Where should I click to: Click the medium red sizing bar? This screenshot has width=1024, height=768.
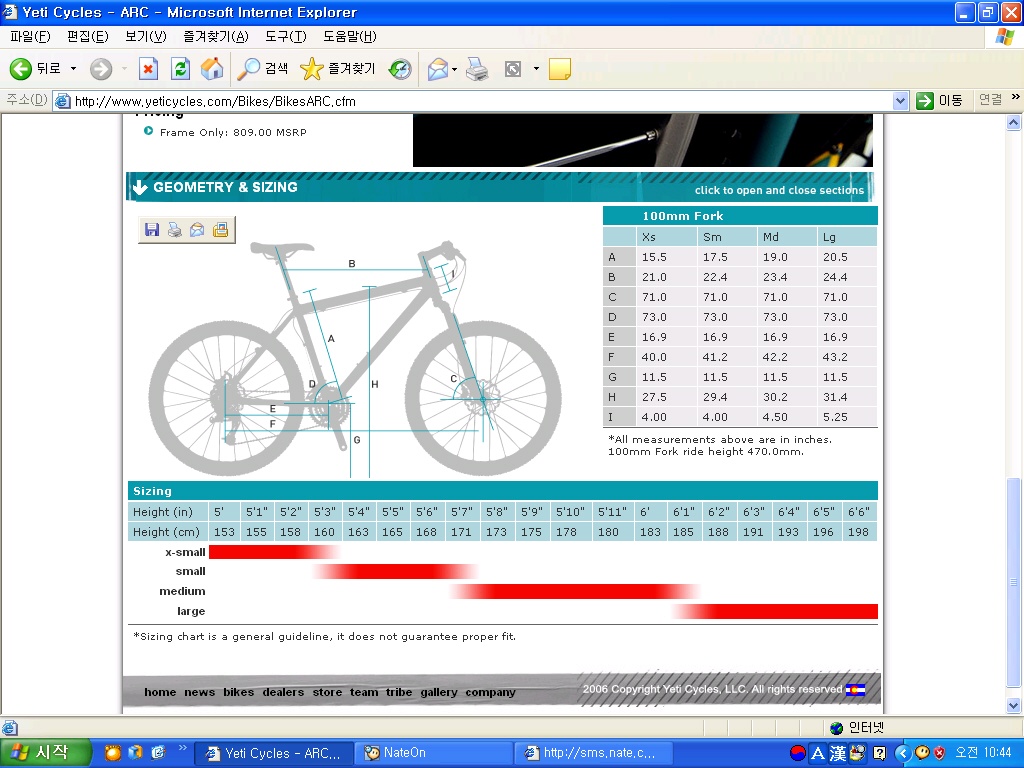coord(575,591)
